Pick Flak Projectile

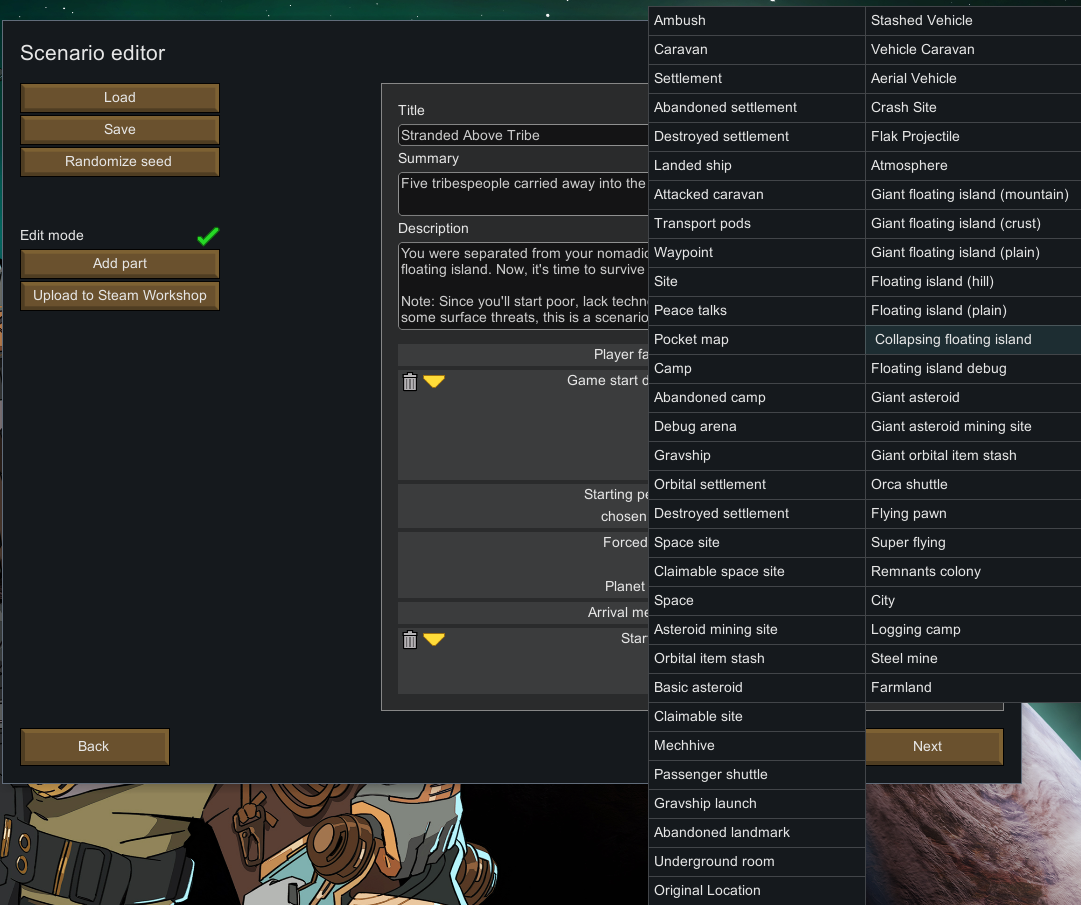[973, 136]
